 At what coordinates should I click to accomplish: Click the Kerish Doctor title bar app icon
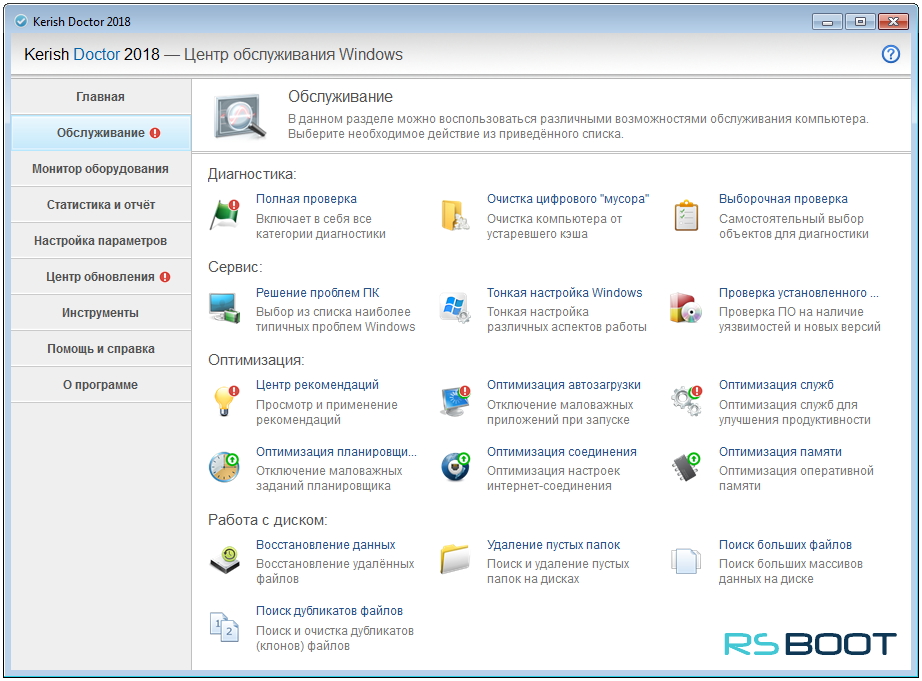(21, 22)
